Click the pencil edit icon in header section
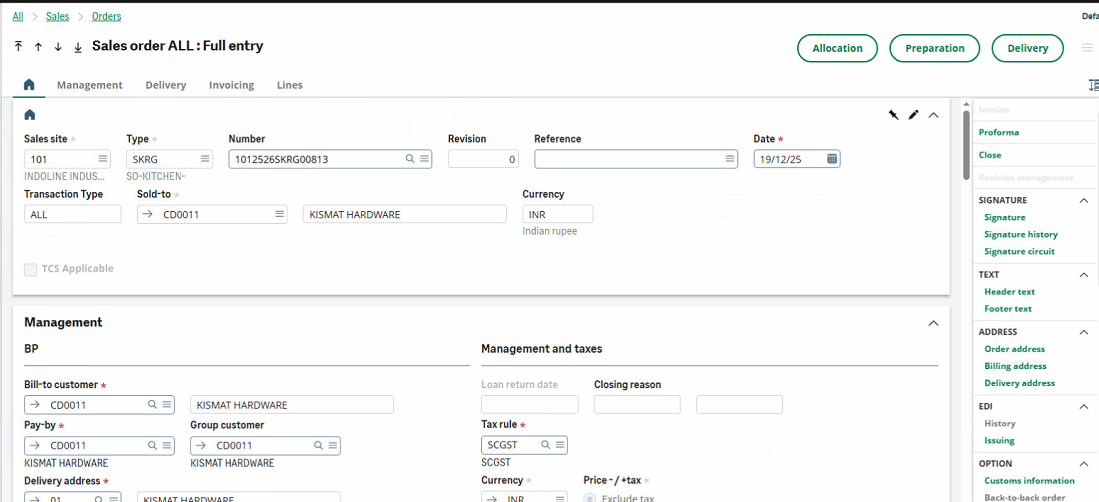This screenshot has width=1099, height=502. tap(913, 115)
